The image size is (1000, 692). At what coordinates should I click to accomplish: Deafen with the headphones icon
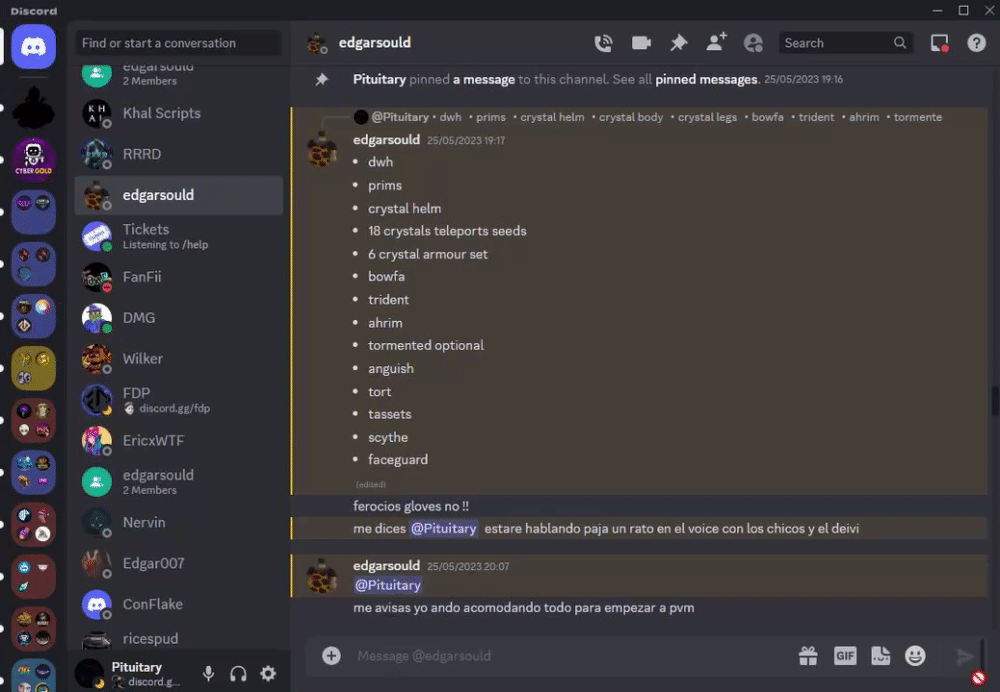tap(238, 674)
